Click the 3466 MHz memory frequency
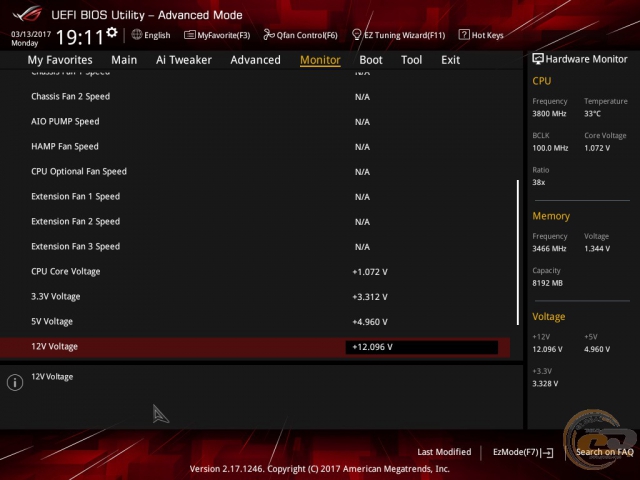640x480 pixels. [549, 249]
